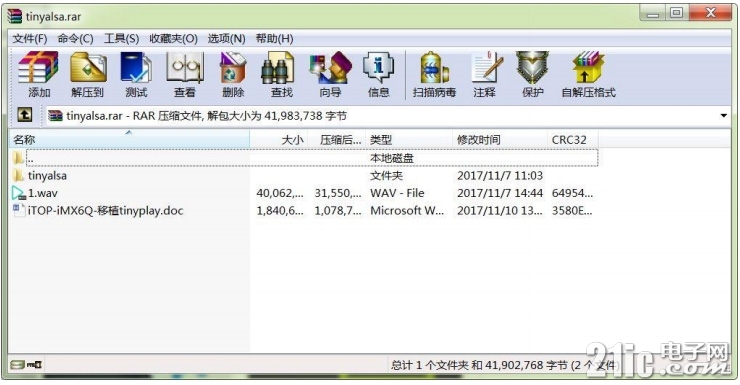Open the 收藏夹(O) menu

[173, 39]
